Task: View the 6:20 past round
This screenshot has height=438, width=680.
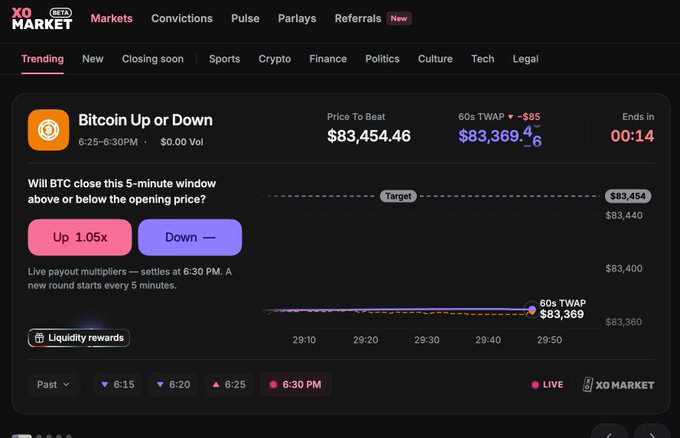Action: (173, 385)
